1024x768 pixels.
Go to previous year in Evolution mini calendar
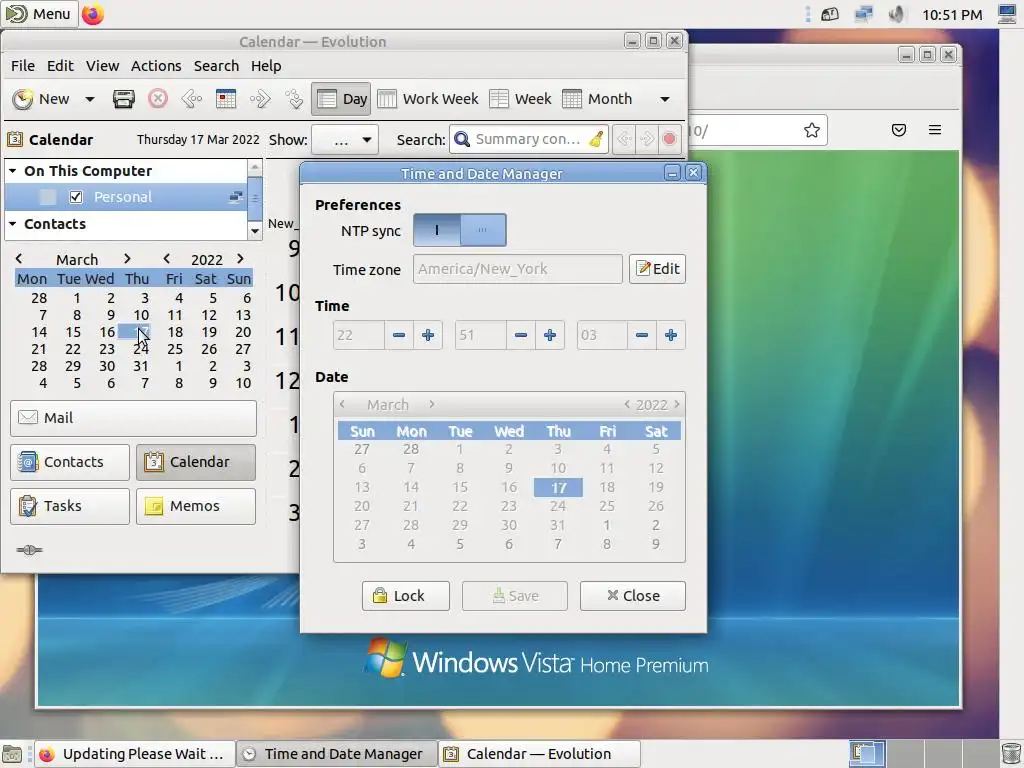[167, 259]
